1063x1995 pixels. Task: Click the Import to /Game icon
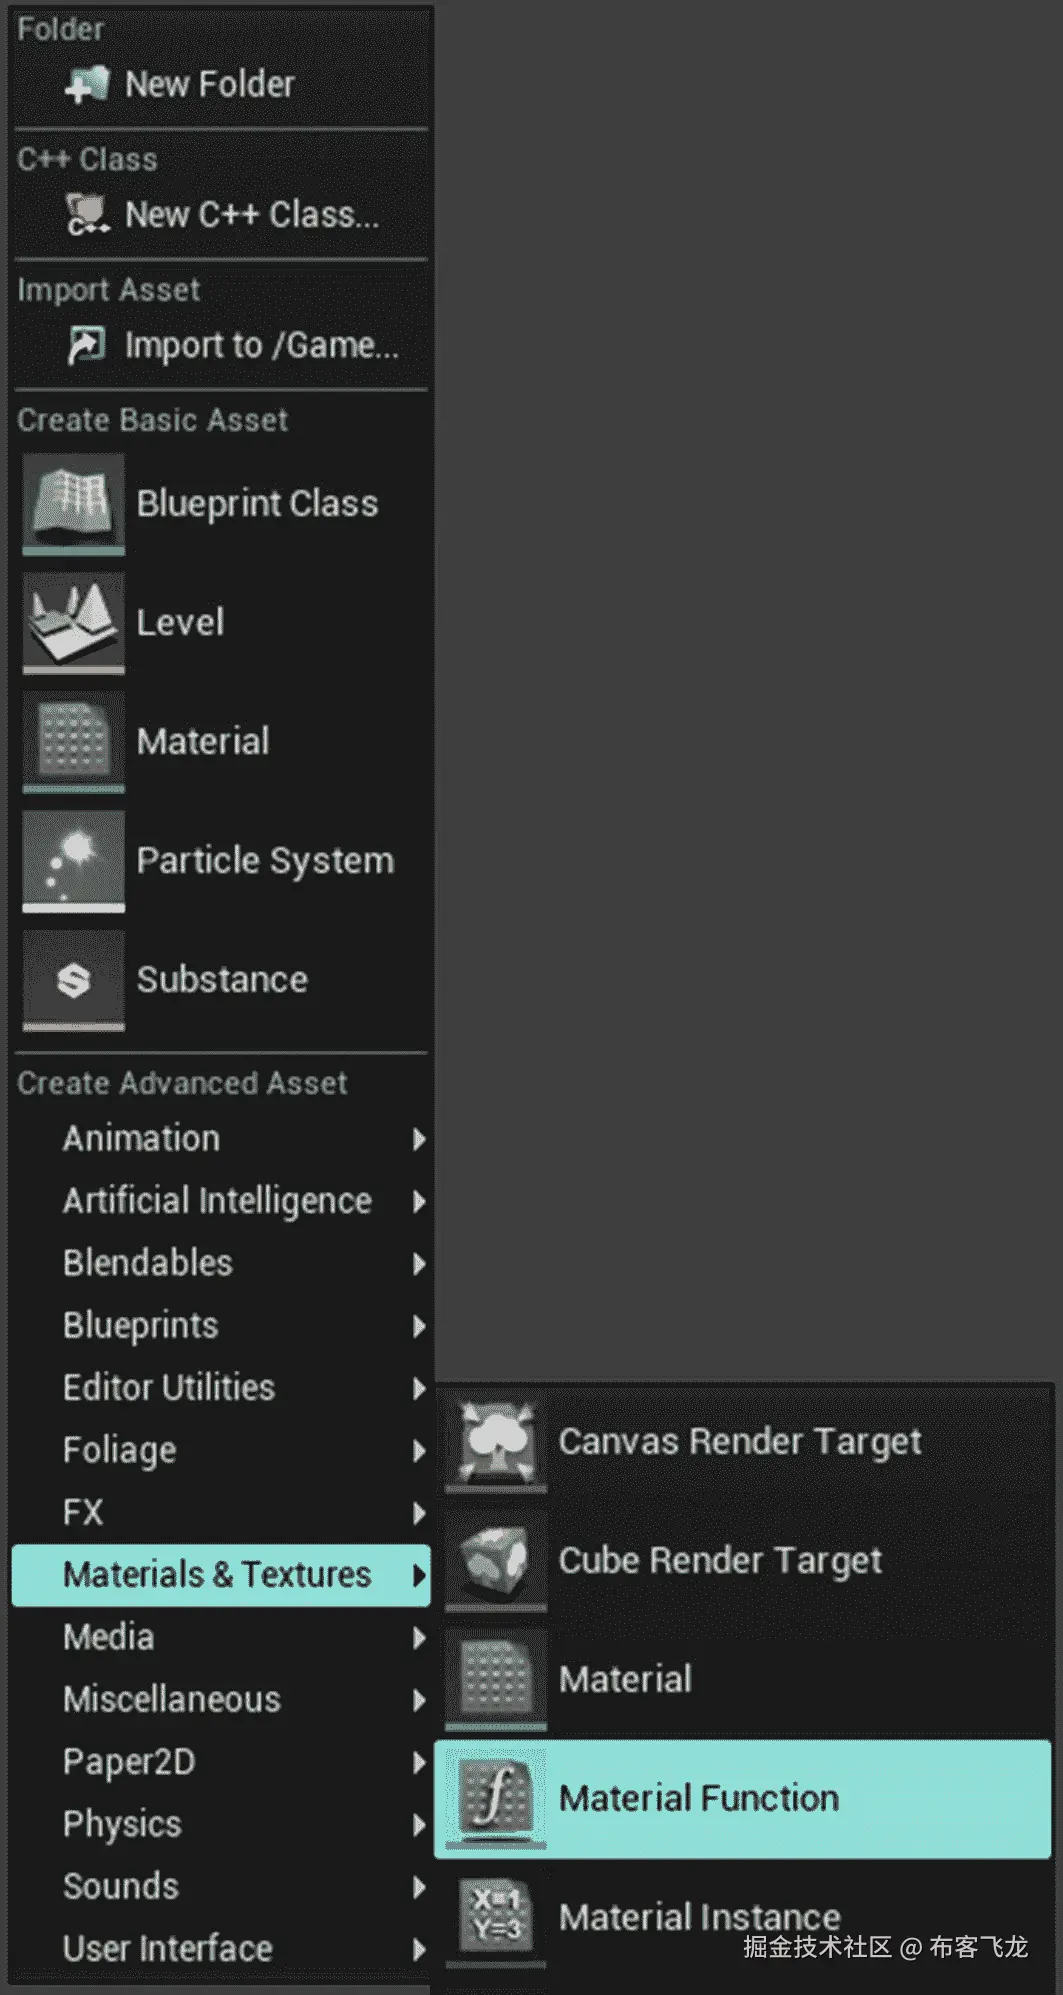click(x=87, y=345)
